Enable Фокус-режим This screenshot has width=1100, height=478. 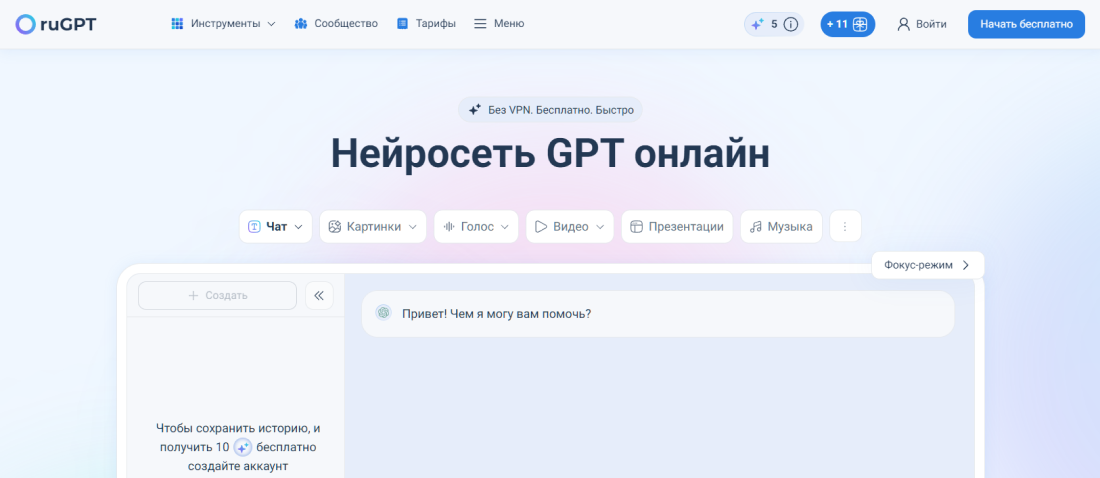click(927, 265)
